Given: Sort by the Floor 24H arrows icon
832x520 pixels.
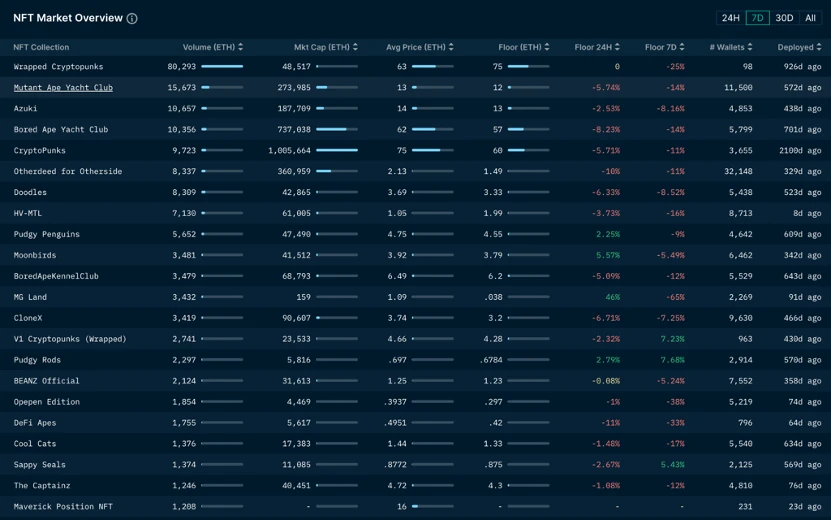Looking at the screenshot, I should pos(617,47).
